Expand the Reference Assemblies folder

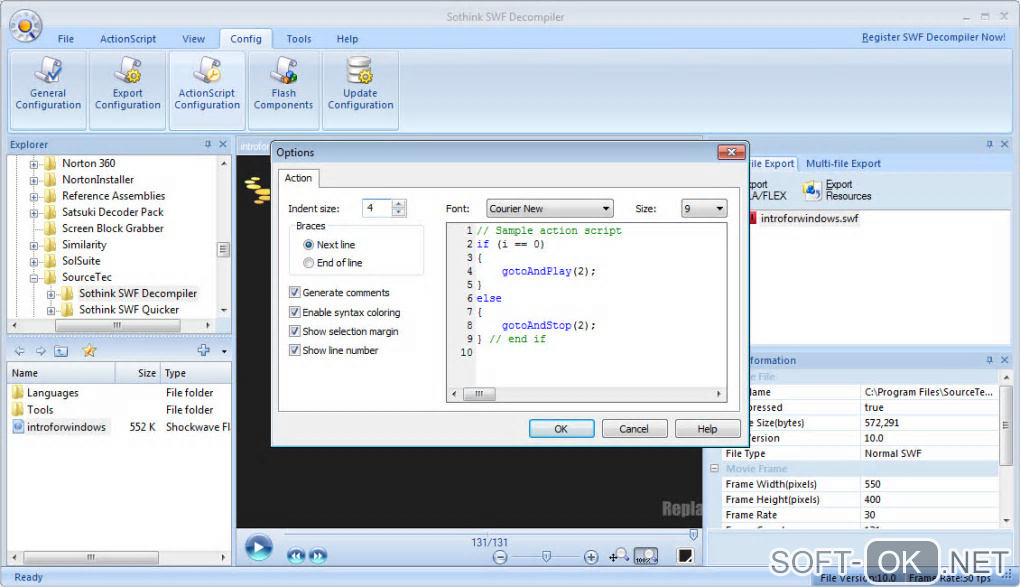click(x=34, y=197)
